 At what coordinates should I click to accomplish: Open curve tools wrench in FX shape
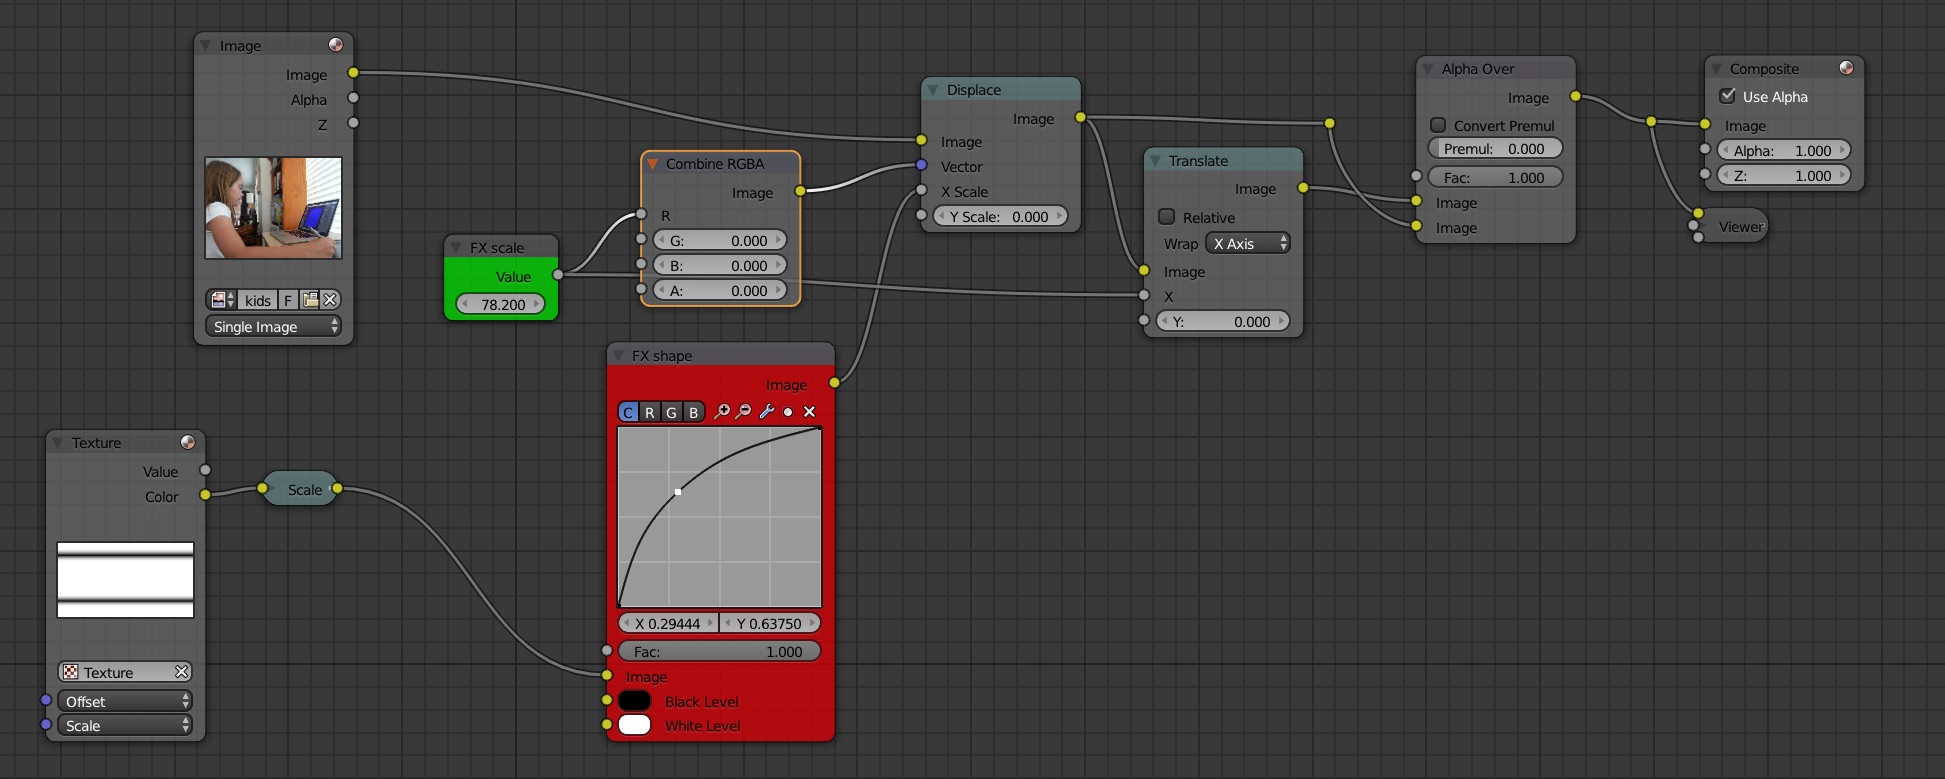(767, 412)
